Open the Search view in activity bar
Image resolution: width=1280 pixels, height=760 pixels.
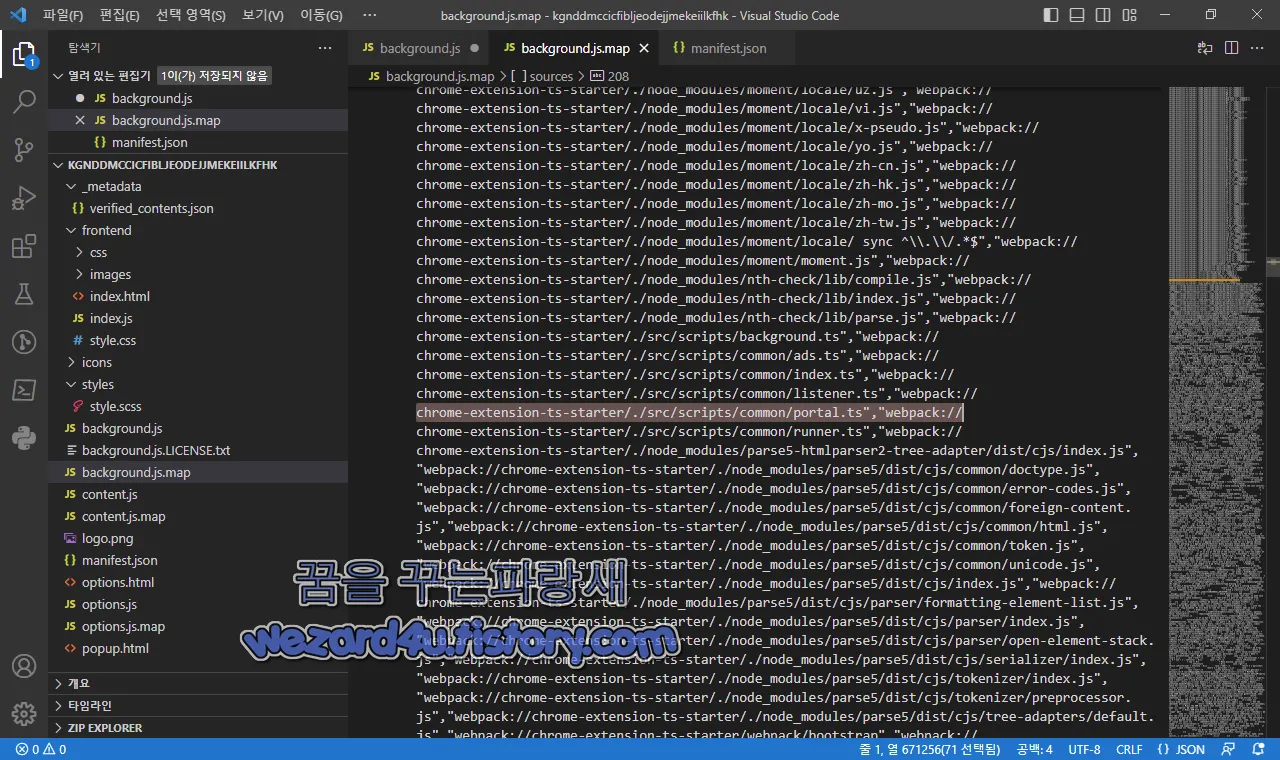(x=24, y=102)
